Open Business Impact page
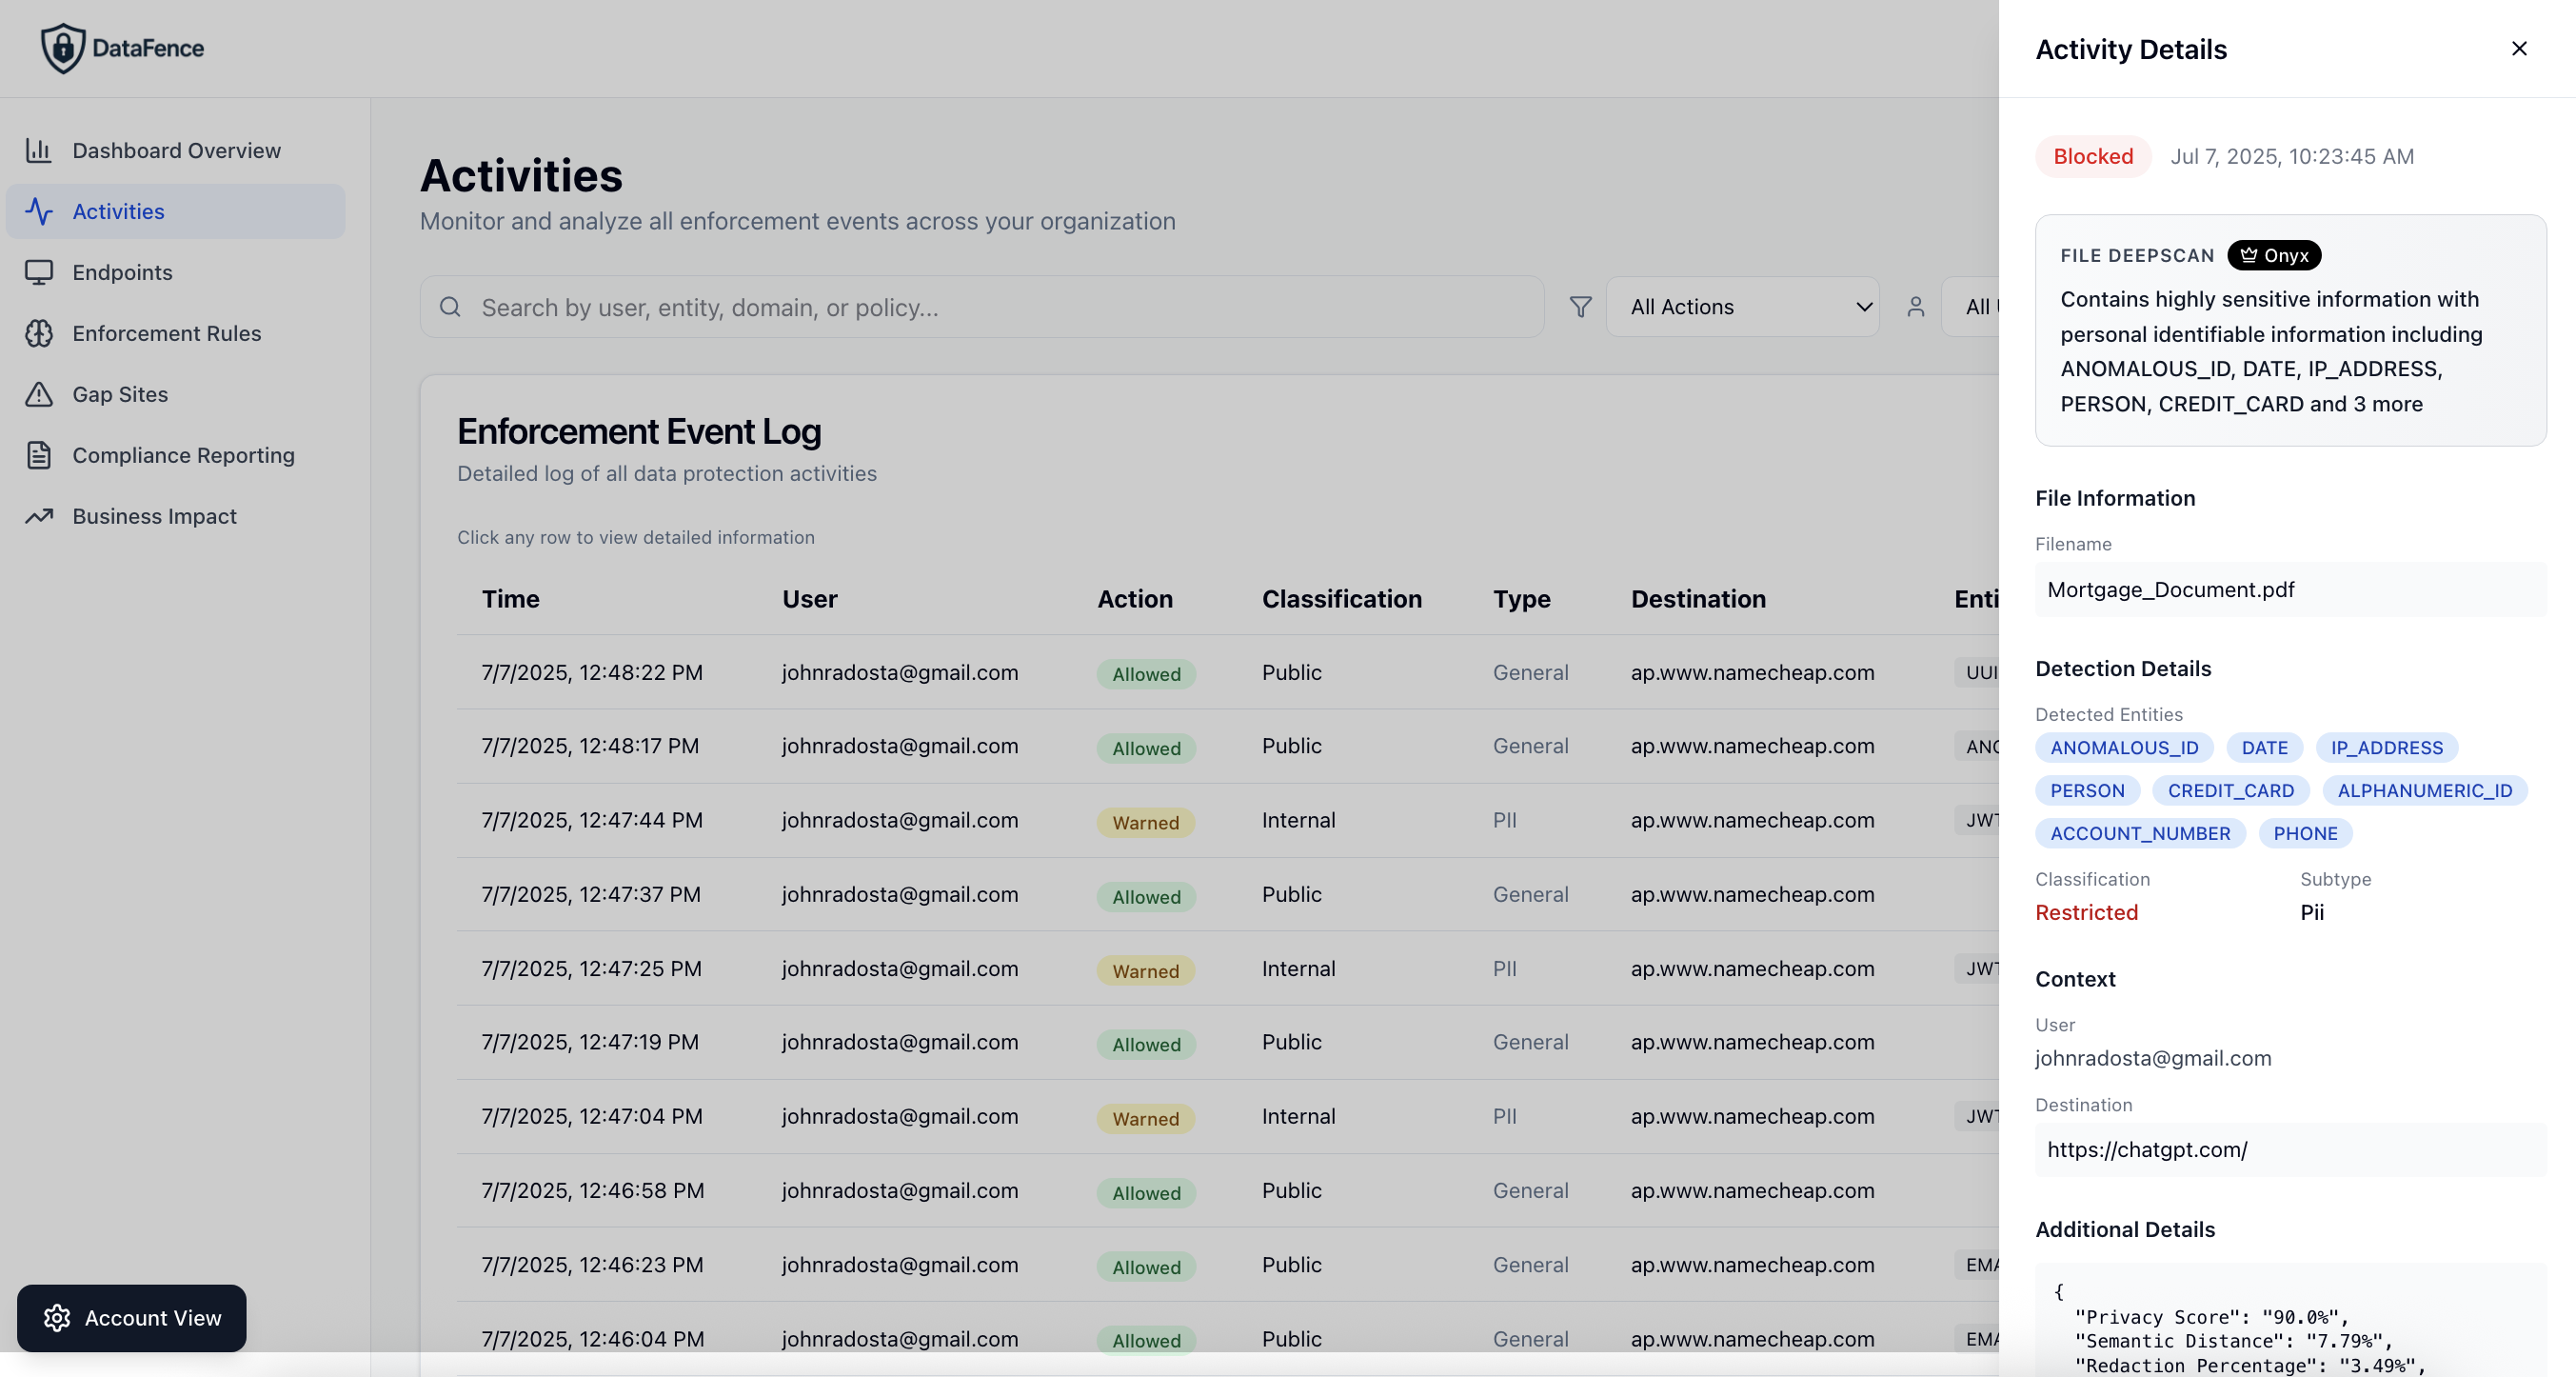The height and width of the screenshot is (1377, 2576). pos(176,516)
